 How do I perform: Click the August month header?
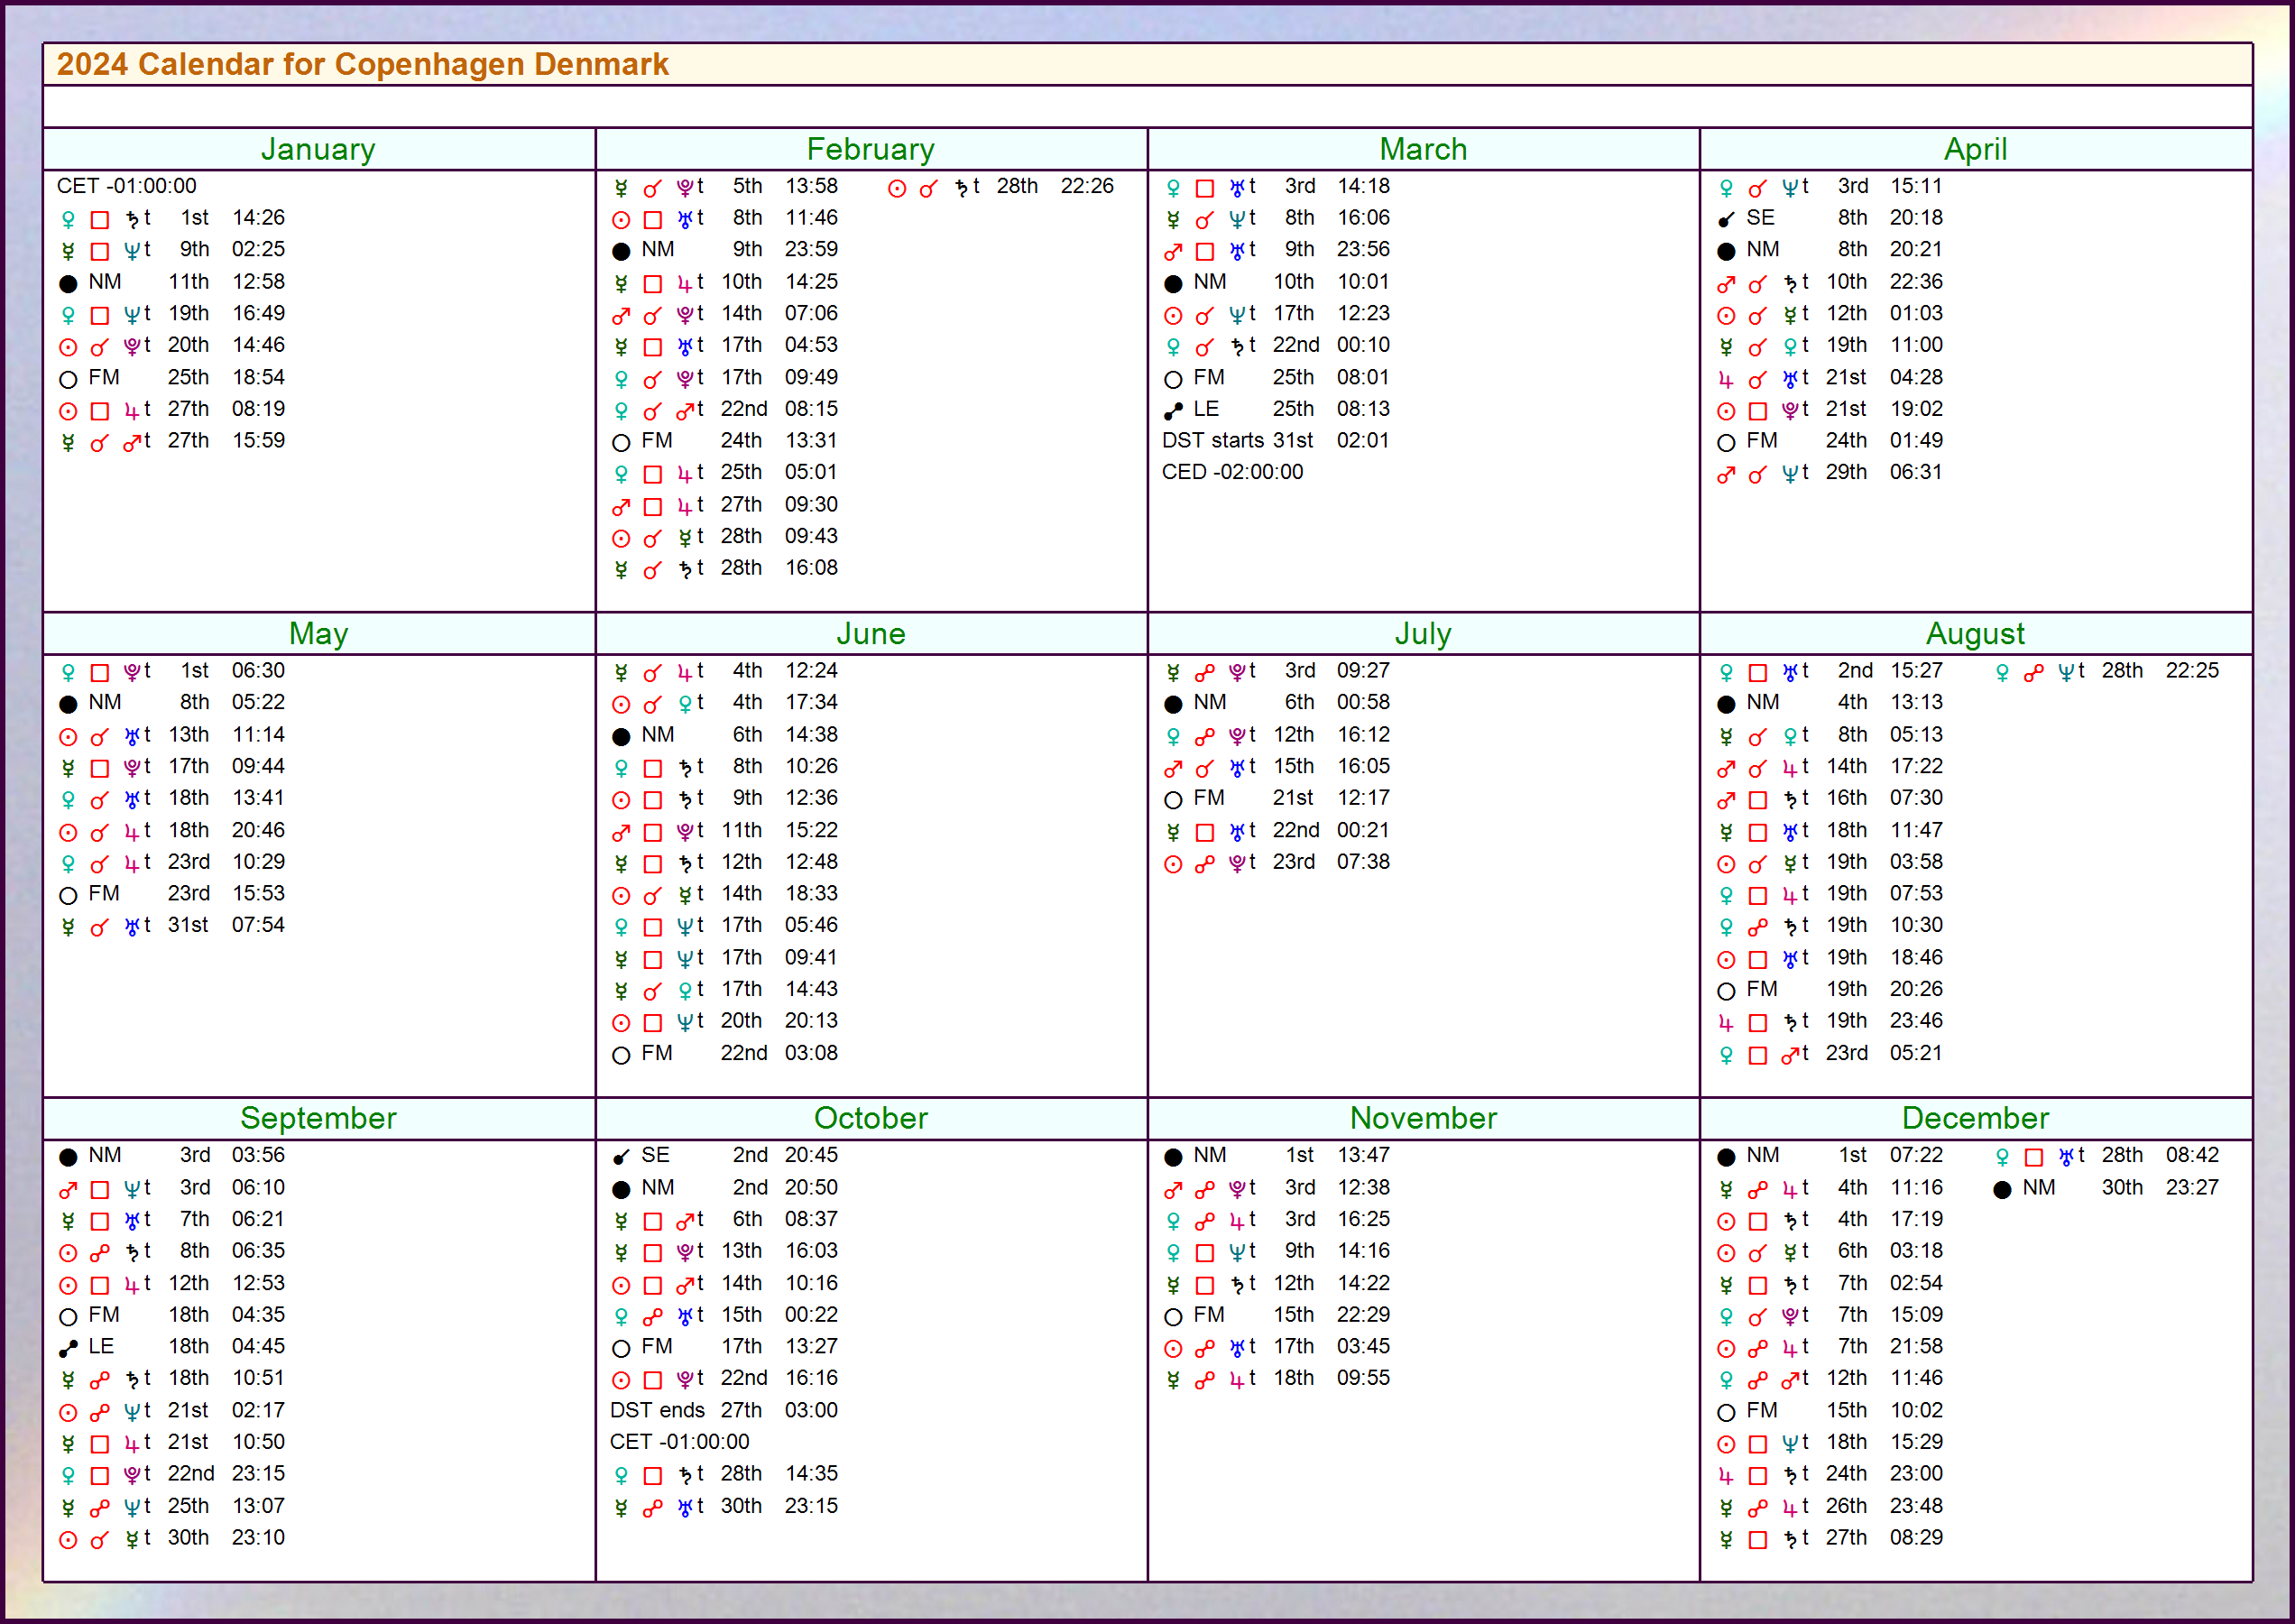(1975, 634)
